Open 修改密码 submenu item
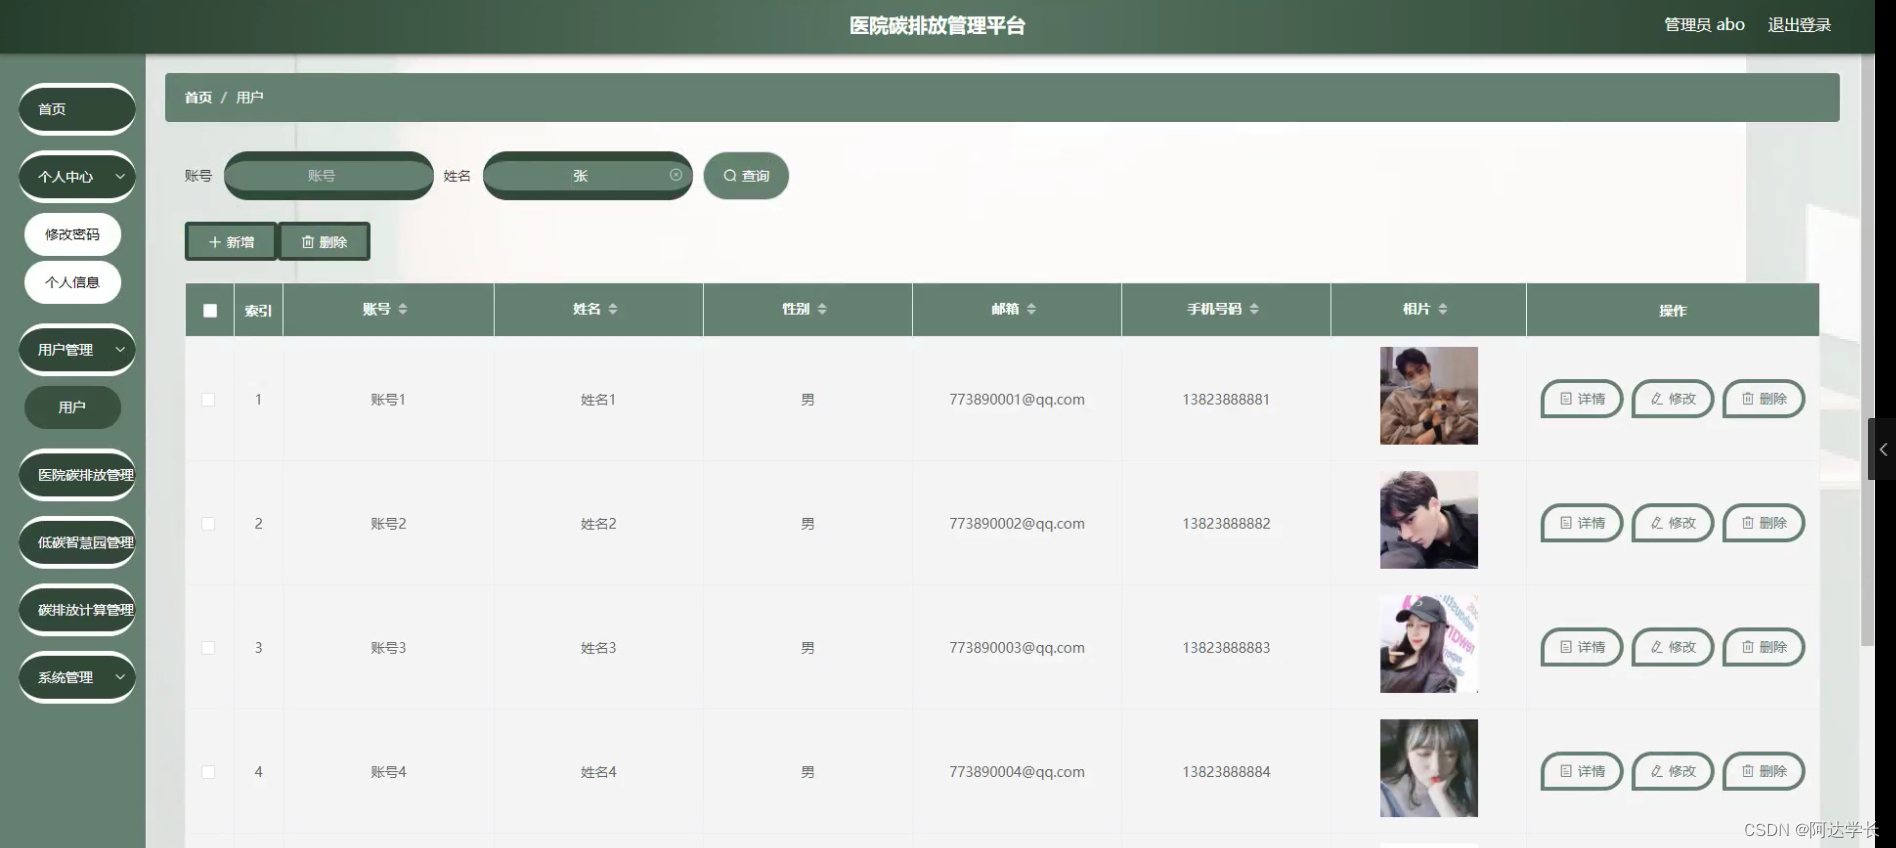This screenshot has height=848, width=1896. 72,234
